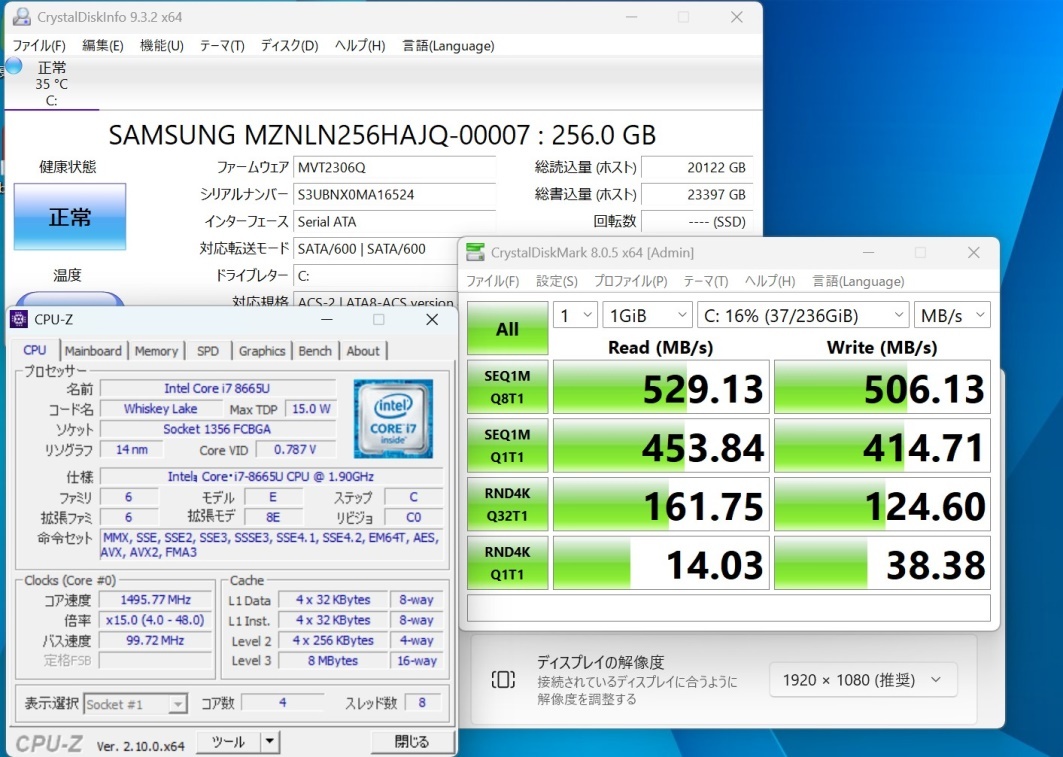Click the firmware field MVT2306Q
The width and height of the screenshot is (1063, 757).
395,167
